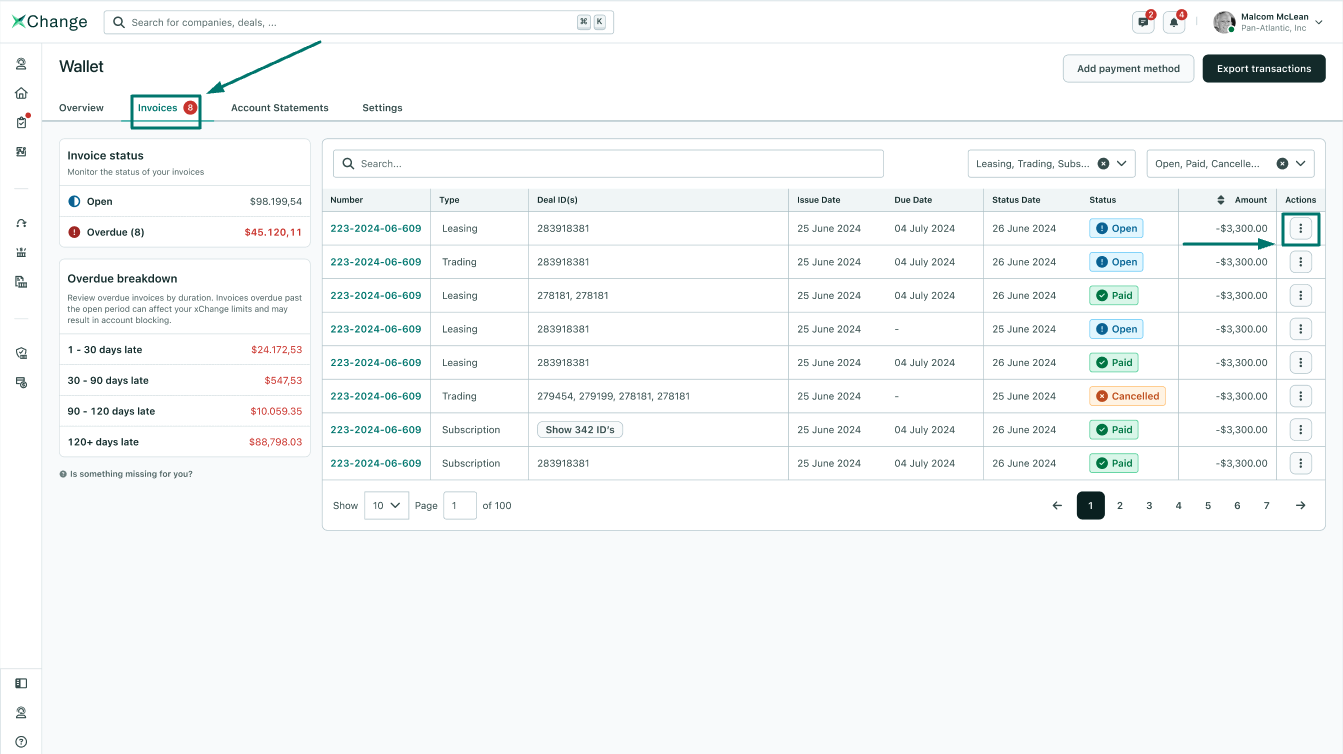
Task: Sort invoices using the Amount sort icon
Action: coord(1220,200)
